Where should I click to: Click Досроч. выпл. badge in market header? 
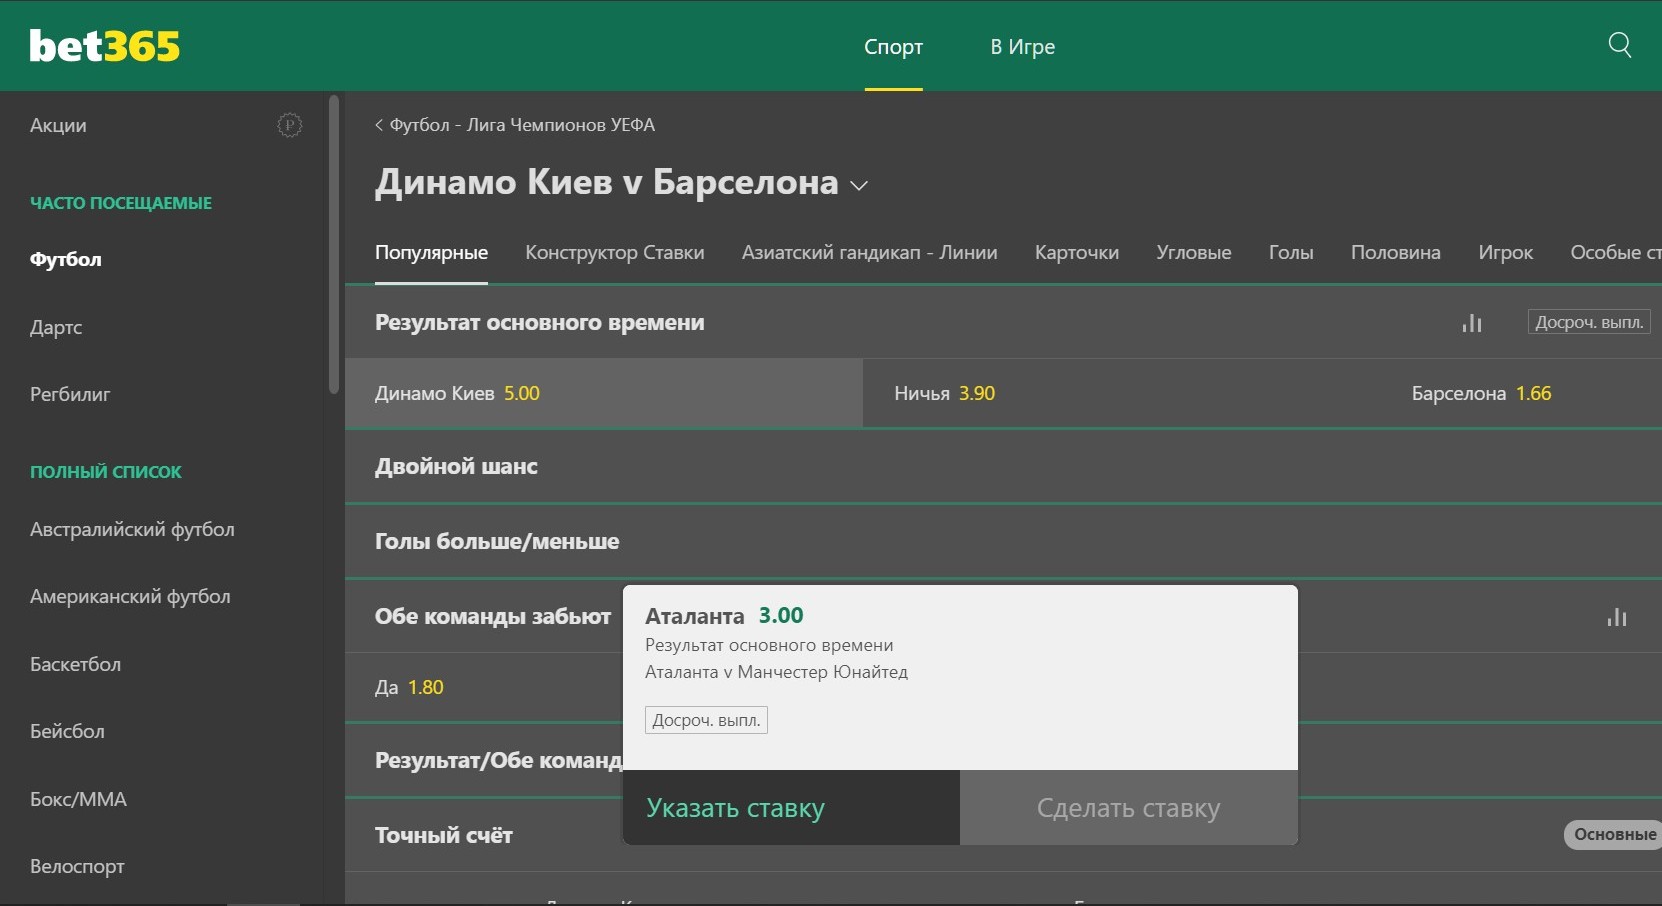(1589, 322)
